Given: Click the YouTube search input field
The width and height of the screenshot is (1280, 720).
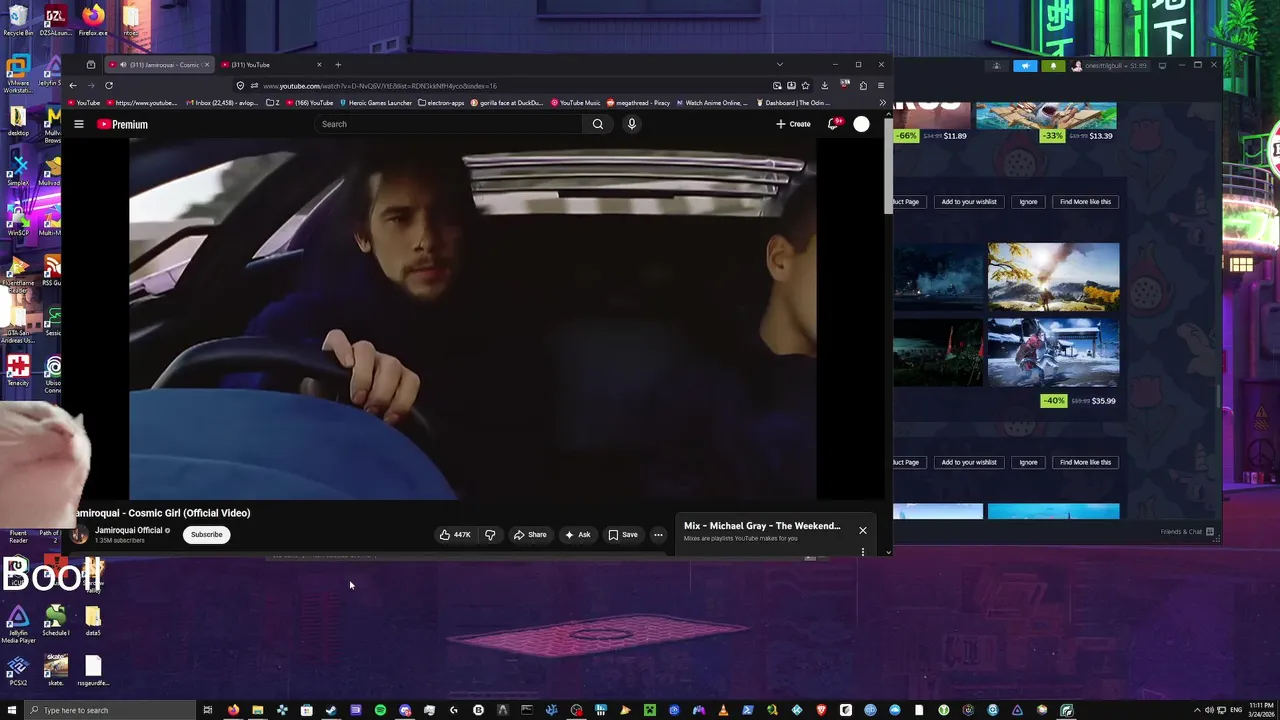Looking at the screenshot, I should (448, 124).
